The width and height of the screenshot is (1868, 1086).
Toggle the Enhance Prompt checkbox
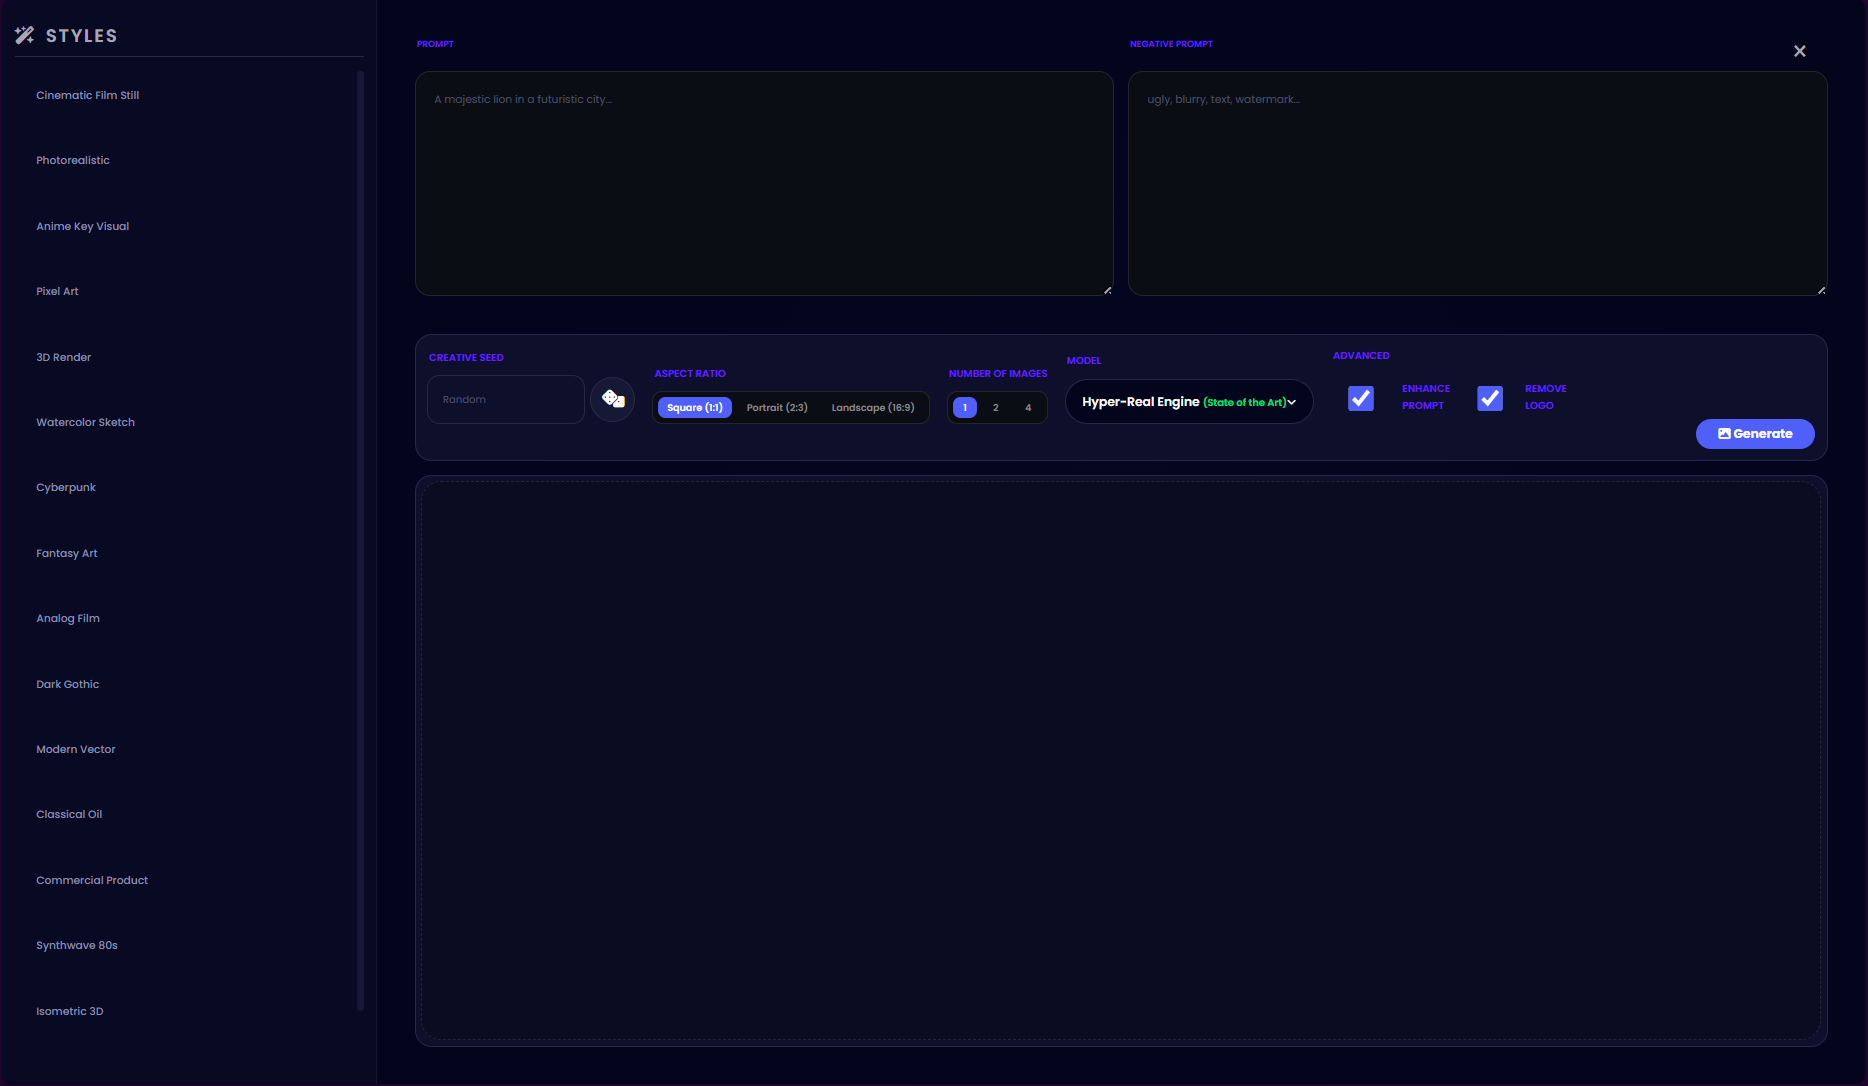1360,398
